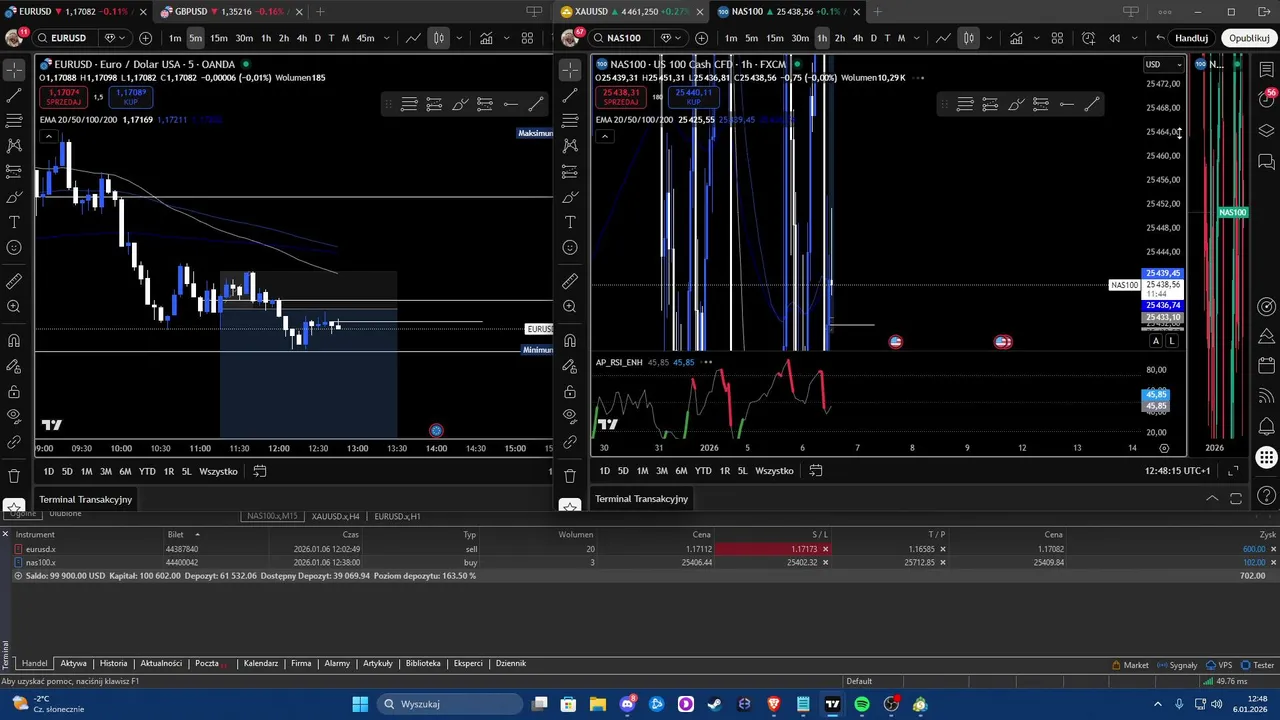This screenshot has height=720, width=1280.
Task: Collapse the EMA indicator legend in the NAS100 chart
Action: pos(604,136)
